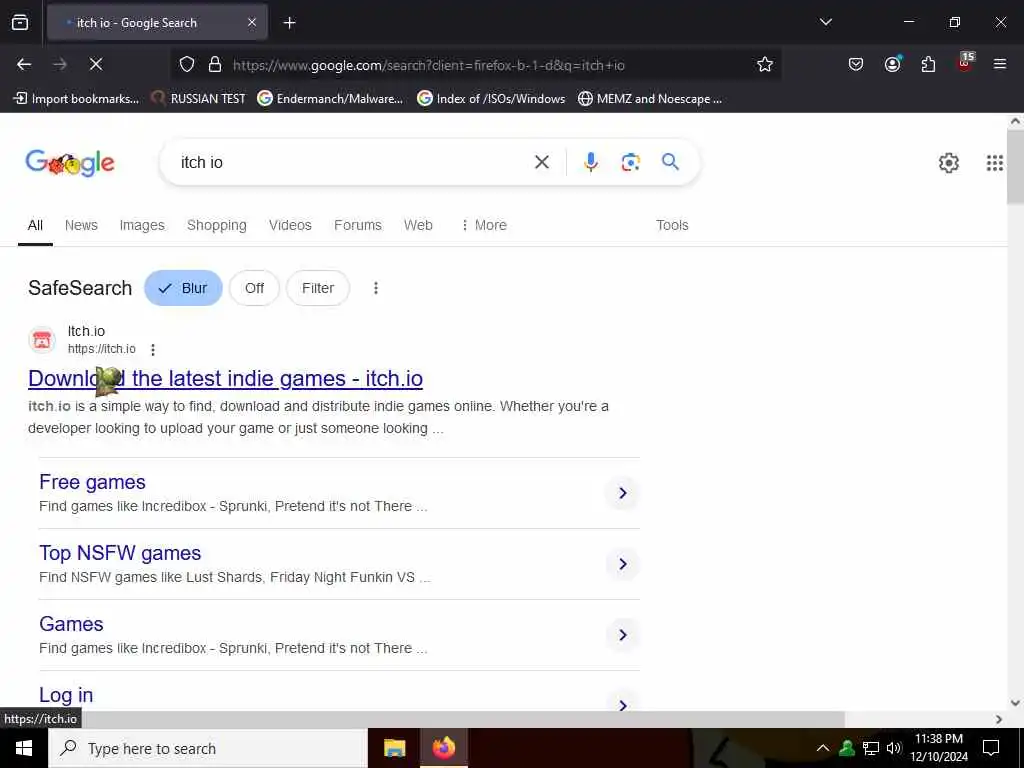Go forward one page
The height and width of the screenshot is (768, 1024).
coord(60,64)
